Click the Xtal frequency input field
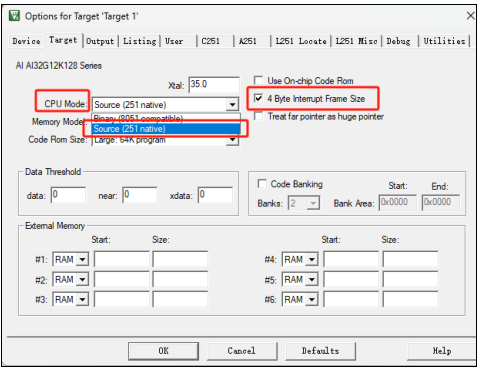This screenshot has width=480, height=371. [x=214, y=85]
